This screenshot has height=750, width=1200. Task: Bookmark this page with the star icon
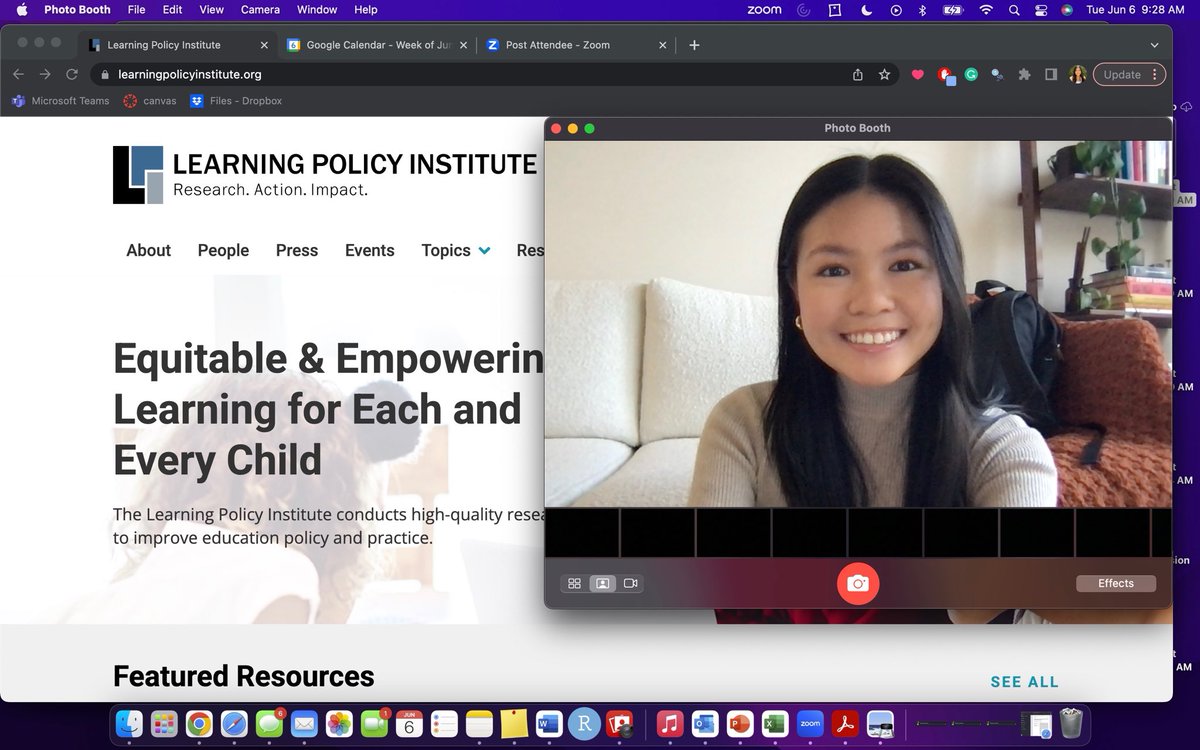884,74
